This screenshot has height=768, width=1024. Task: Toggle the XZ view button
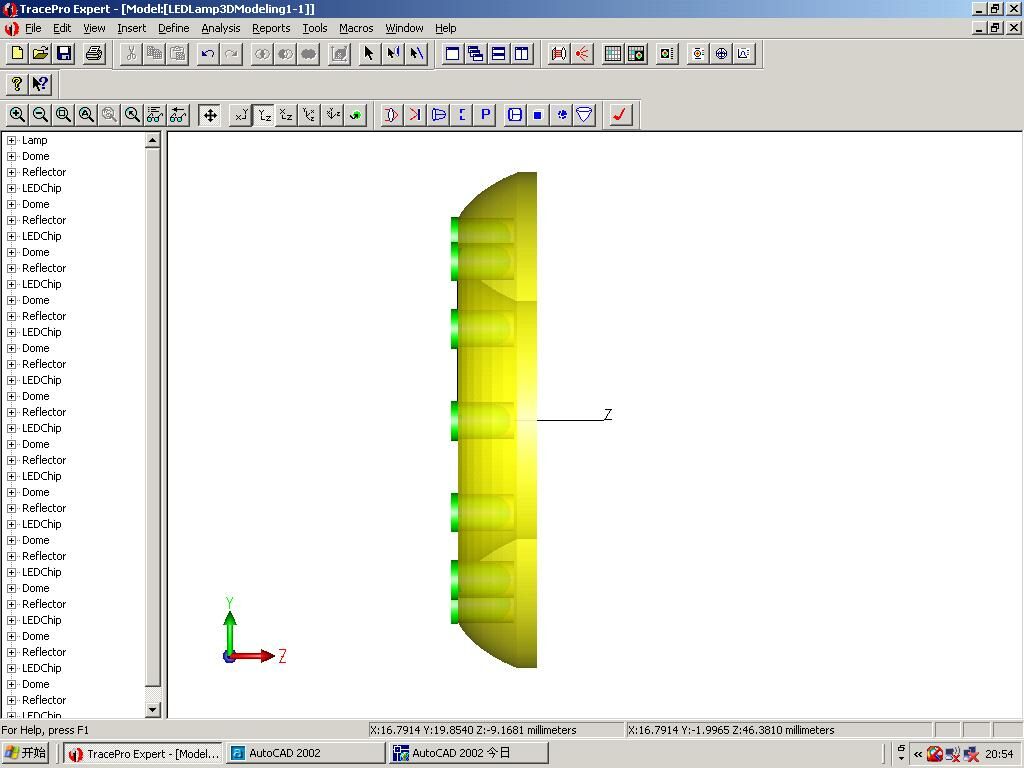tap(287, 115)
